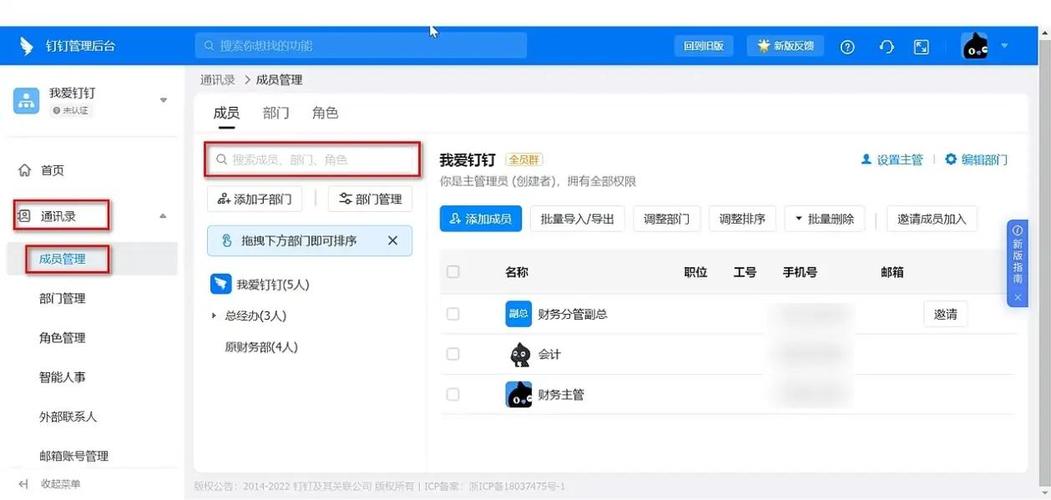
Task: Check the 会计 row checkbox
Action: (453, 354)
